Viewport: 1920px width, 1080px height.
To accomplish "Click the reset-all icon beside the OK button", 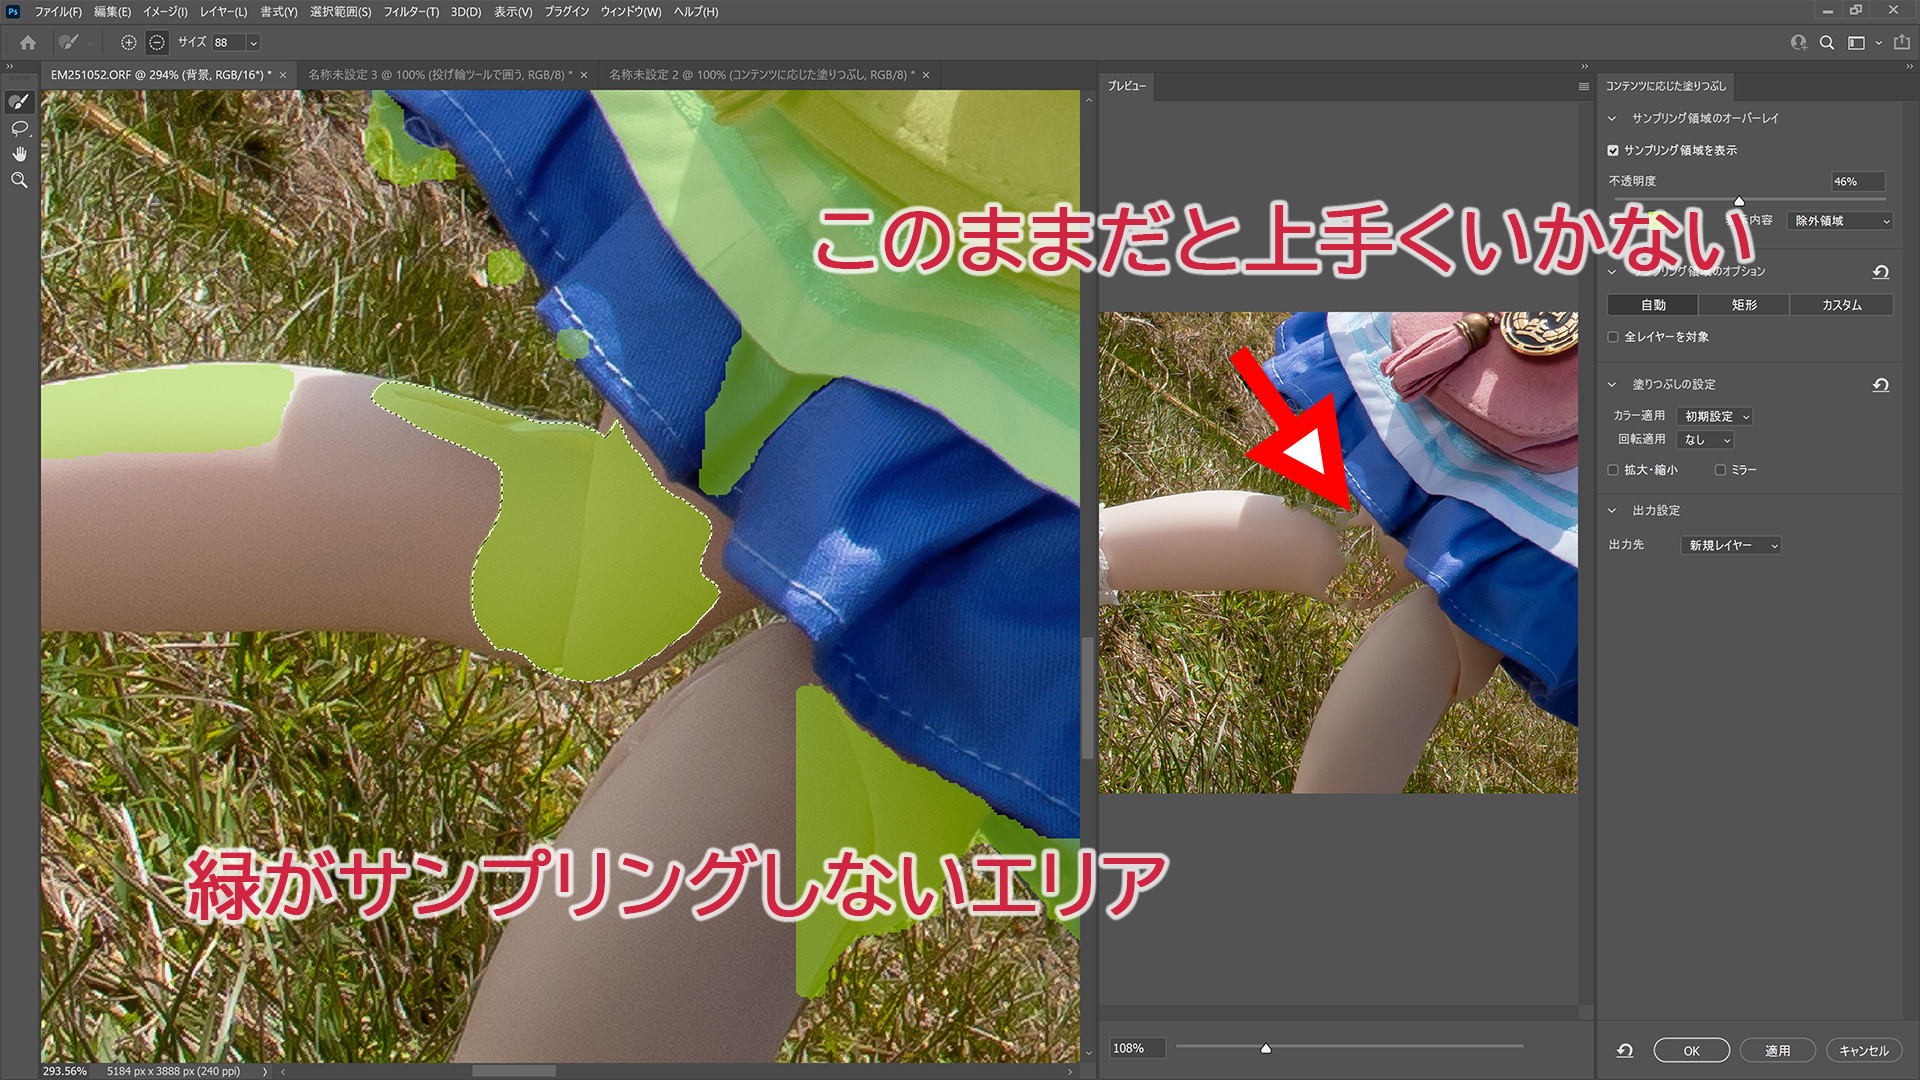I will pyautogui.click(x=1625, y=1050).
